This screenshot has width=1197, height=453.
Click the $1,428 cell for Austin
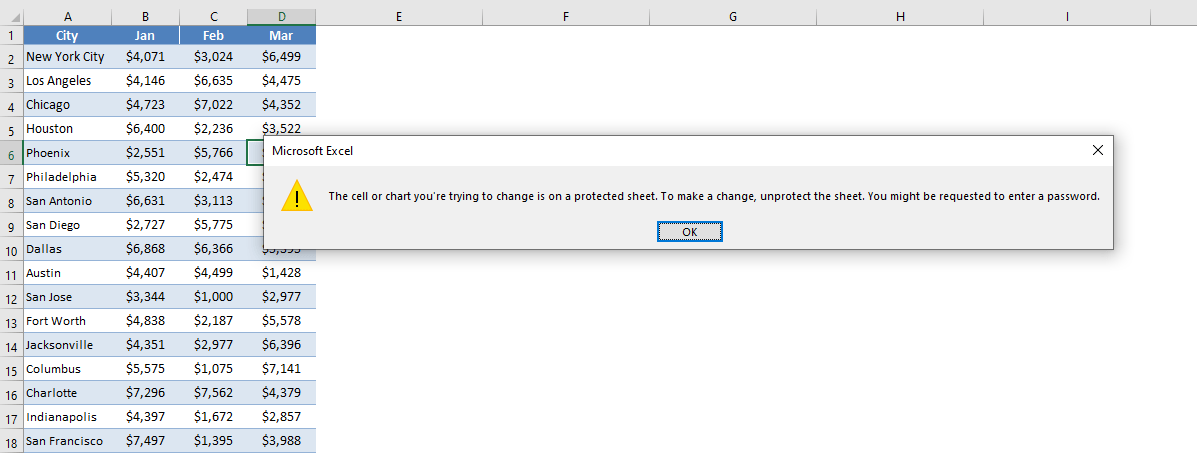[x=281, y=273]
